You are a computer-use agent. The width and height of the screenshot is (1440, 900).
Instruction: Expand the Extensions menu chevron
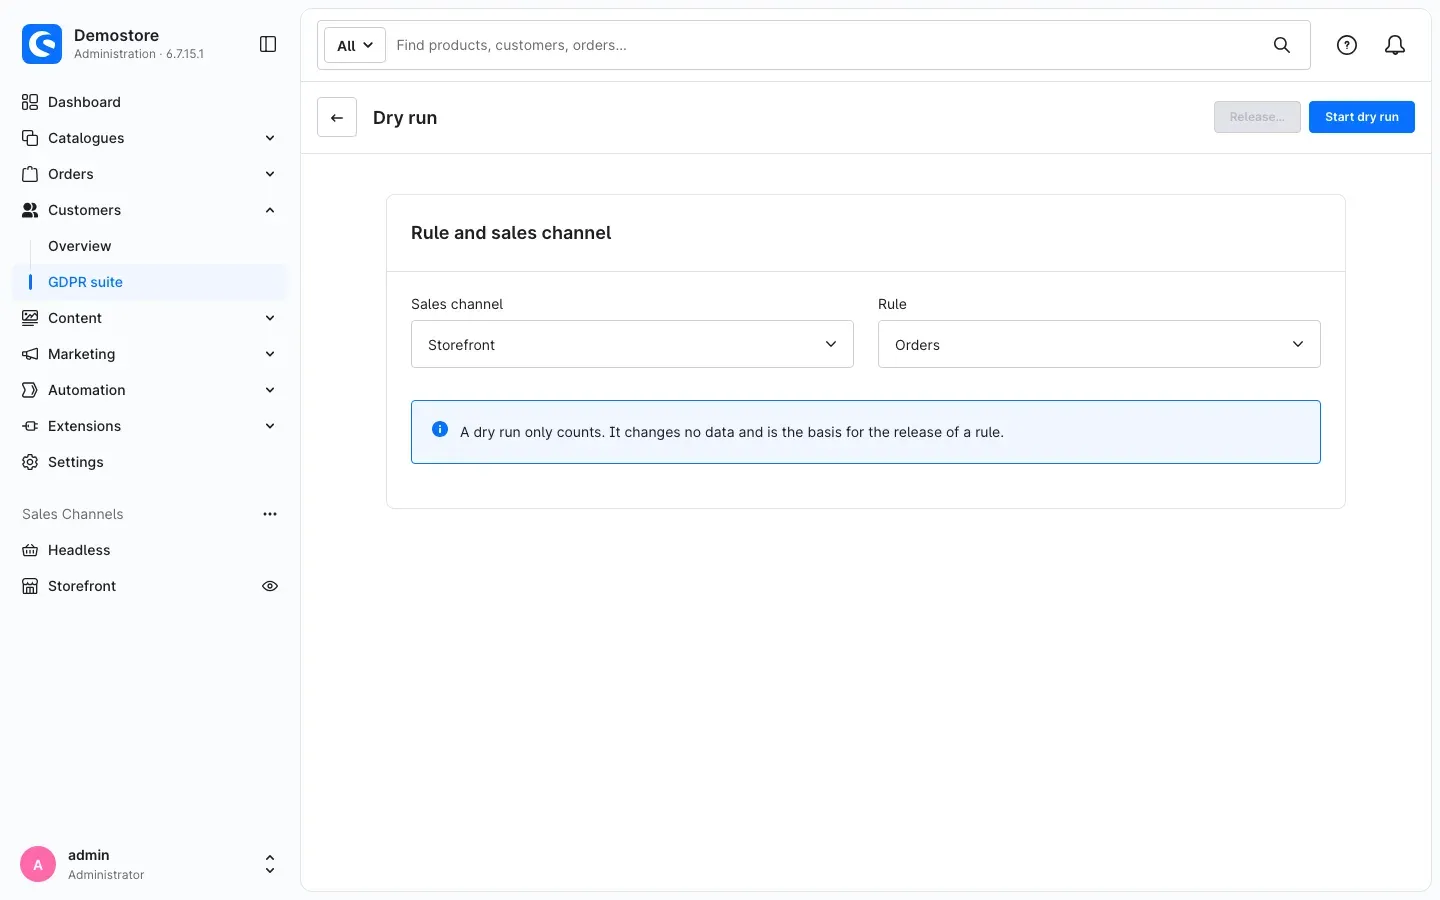coord(270,426)
